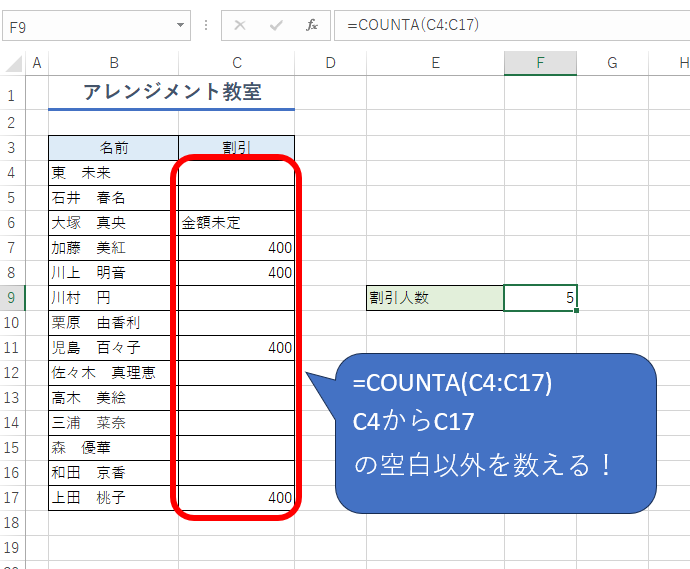Click the blue callout with =COUNTA(C4:C17)
The height and width of the screenshot is (569, 690).
[495, 433]
